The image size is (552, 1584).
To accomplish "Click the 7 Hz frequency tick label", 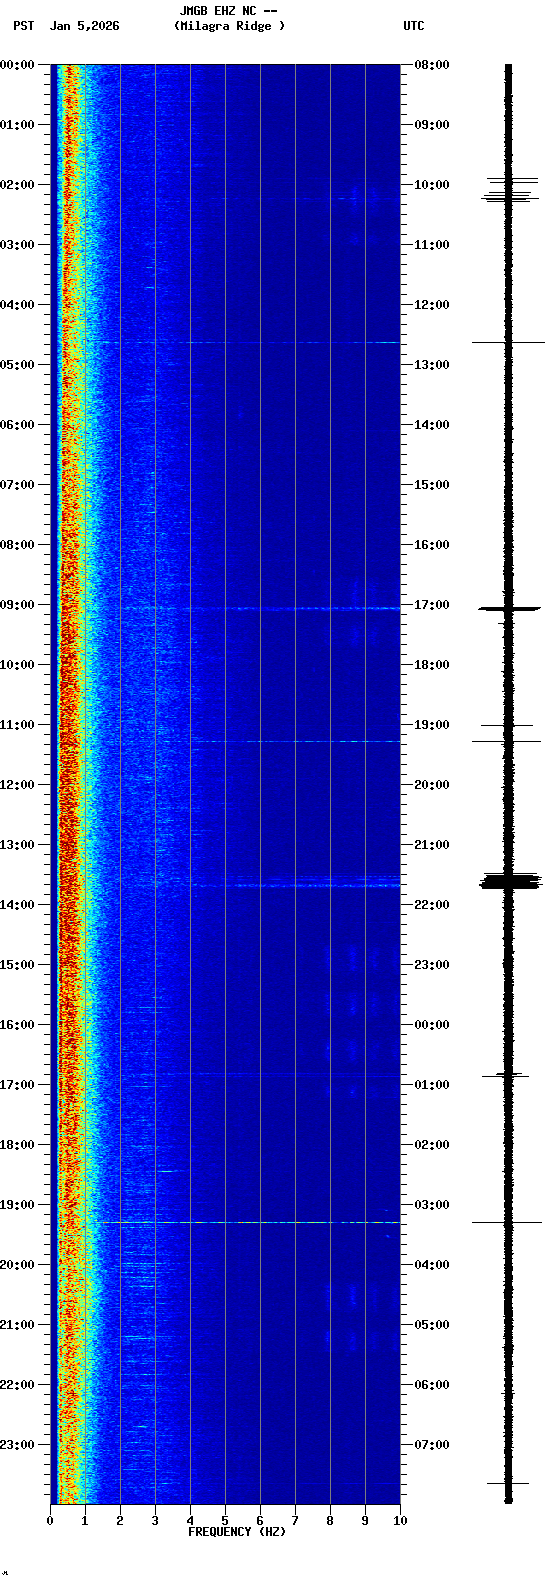I will [x=295, y=1521].
